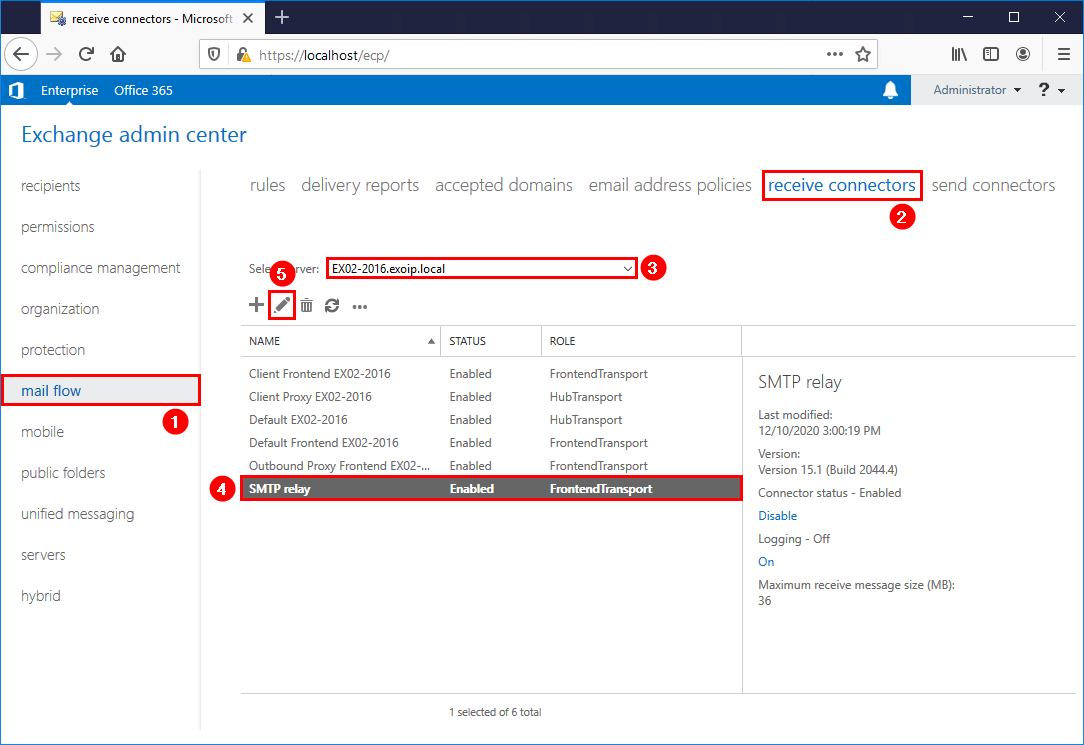Select the Default EX02-2016 connector row
Image resolution: width=1084 pixels, height=745 pixels.
(x=491, y=419)
